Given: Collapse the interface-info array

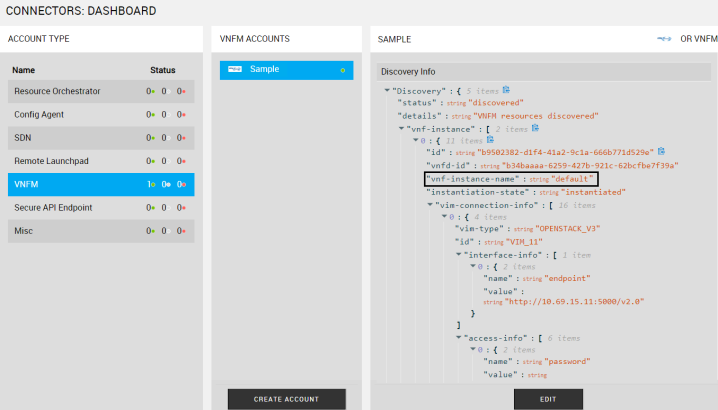Looking at the screenshot, I should (x=458, y=255).
